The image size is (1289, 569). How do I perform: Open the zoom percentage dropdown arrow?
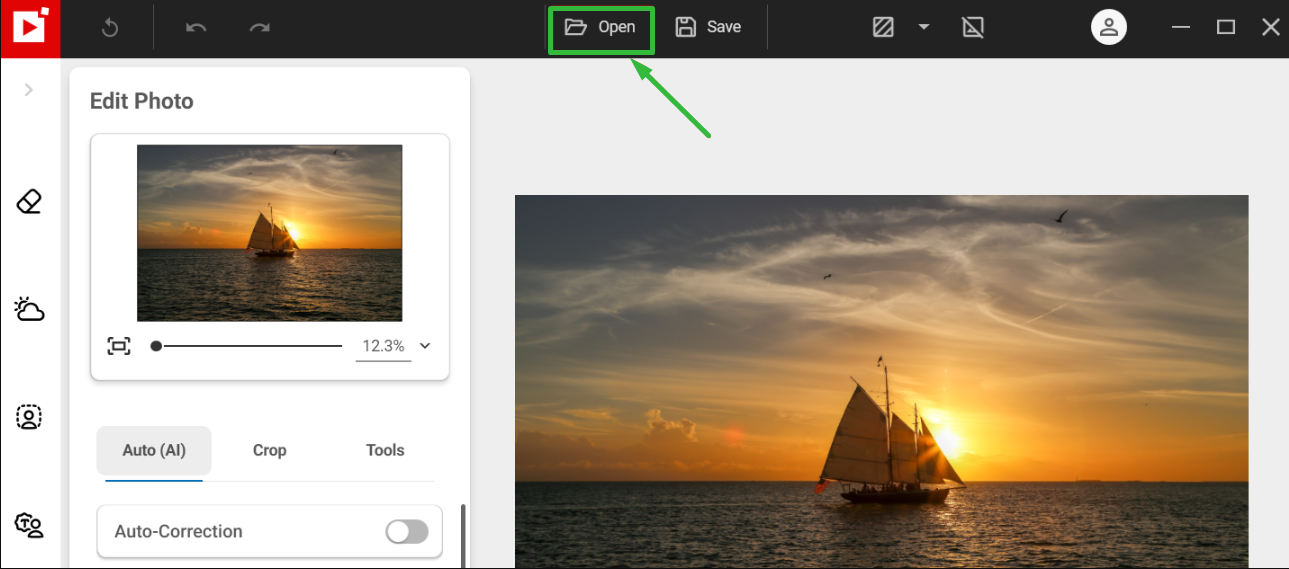click(425, 346)
